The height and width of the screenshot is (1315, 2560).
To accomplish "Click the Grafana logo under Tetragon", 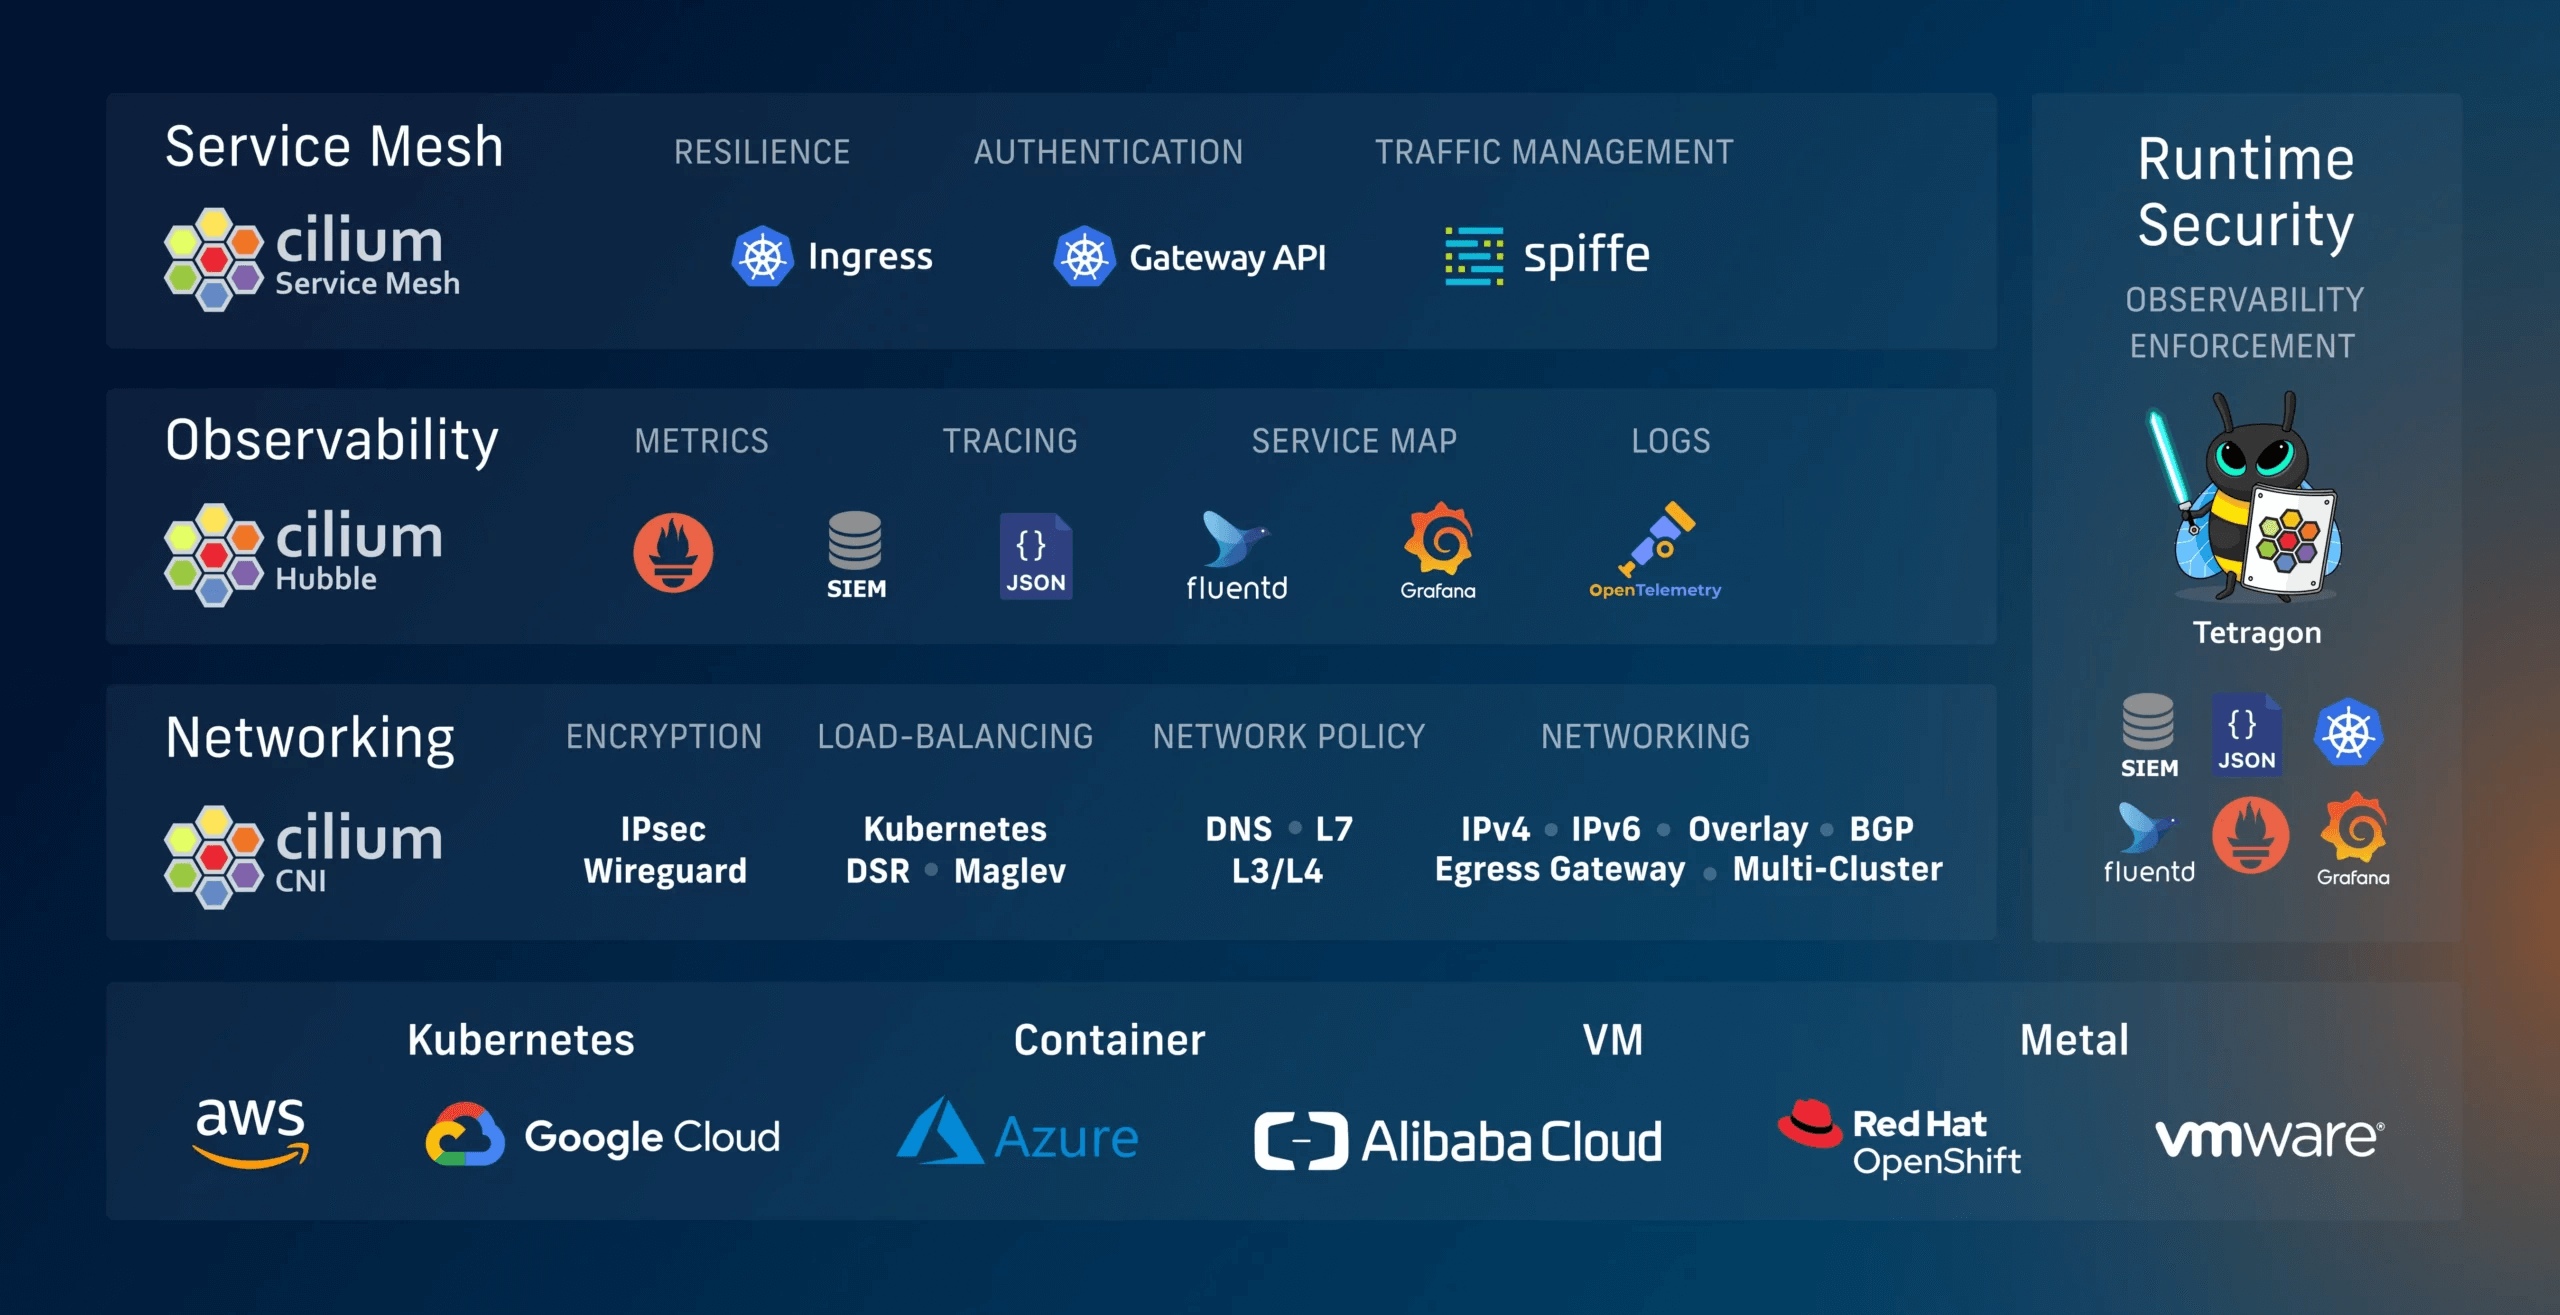I will tap(2354, 839).
